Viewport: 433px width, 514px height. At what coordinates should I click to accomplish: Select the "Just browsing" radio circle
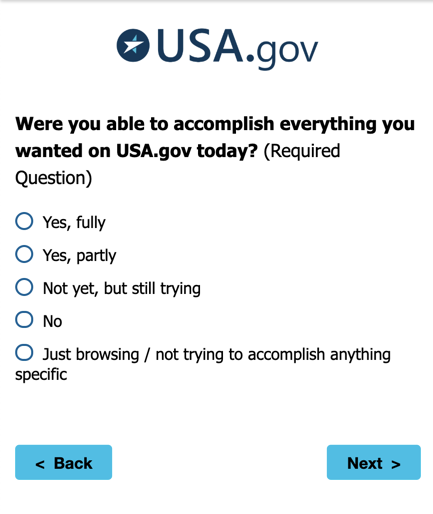tap(24, 353)
